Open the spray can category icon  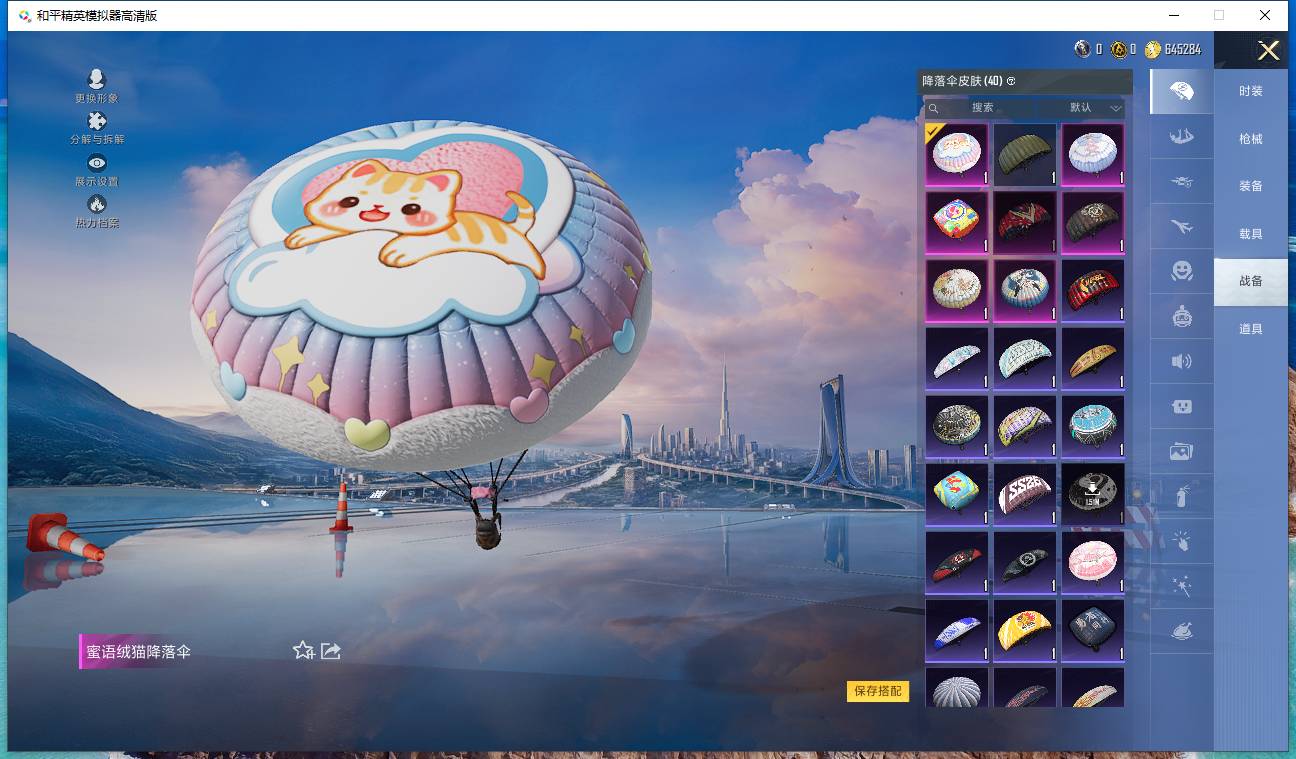(x=1181, y=496)
